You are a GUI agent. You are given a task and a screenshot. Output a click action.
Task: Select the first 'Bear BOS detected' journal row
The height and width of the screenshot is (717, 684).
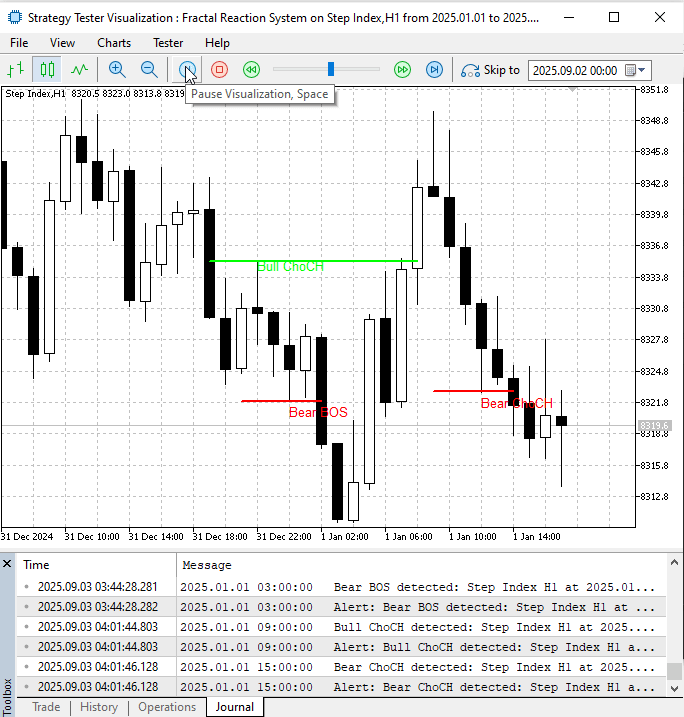pyautogui.click(x=341, y=587)
